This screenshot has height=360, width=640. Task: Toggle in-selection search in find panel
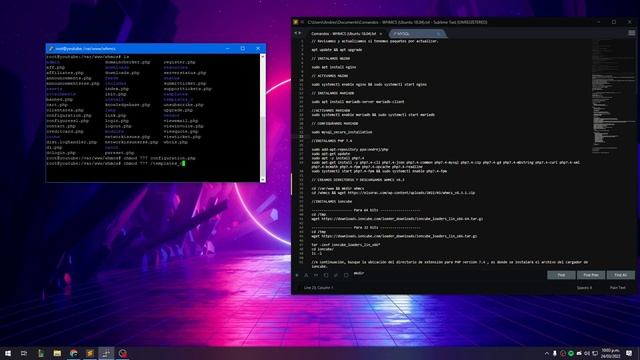[x=336, y=275]
